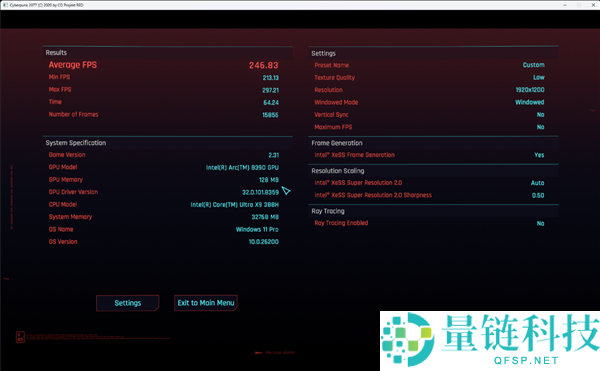Click the Number of Frames value 15855
The image size is (600, 371).
270,115
